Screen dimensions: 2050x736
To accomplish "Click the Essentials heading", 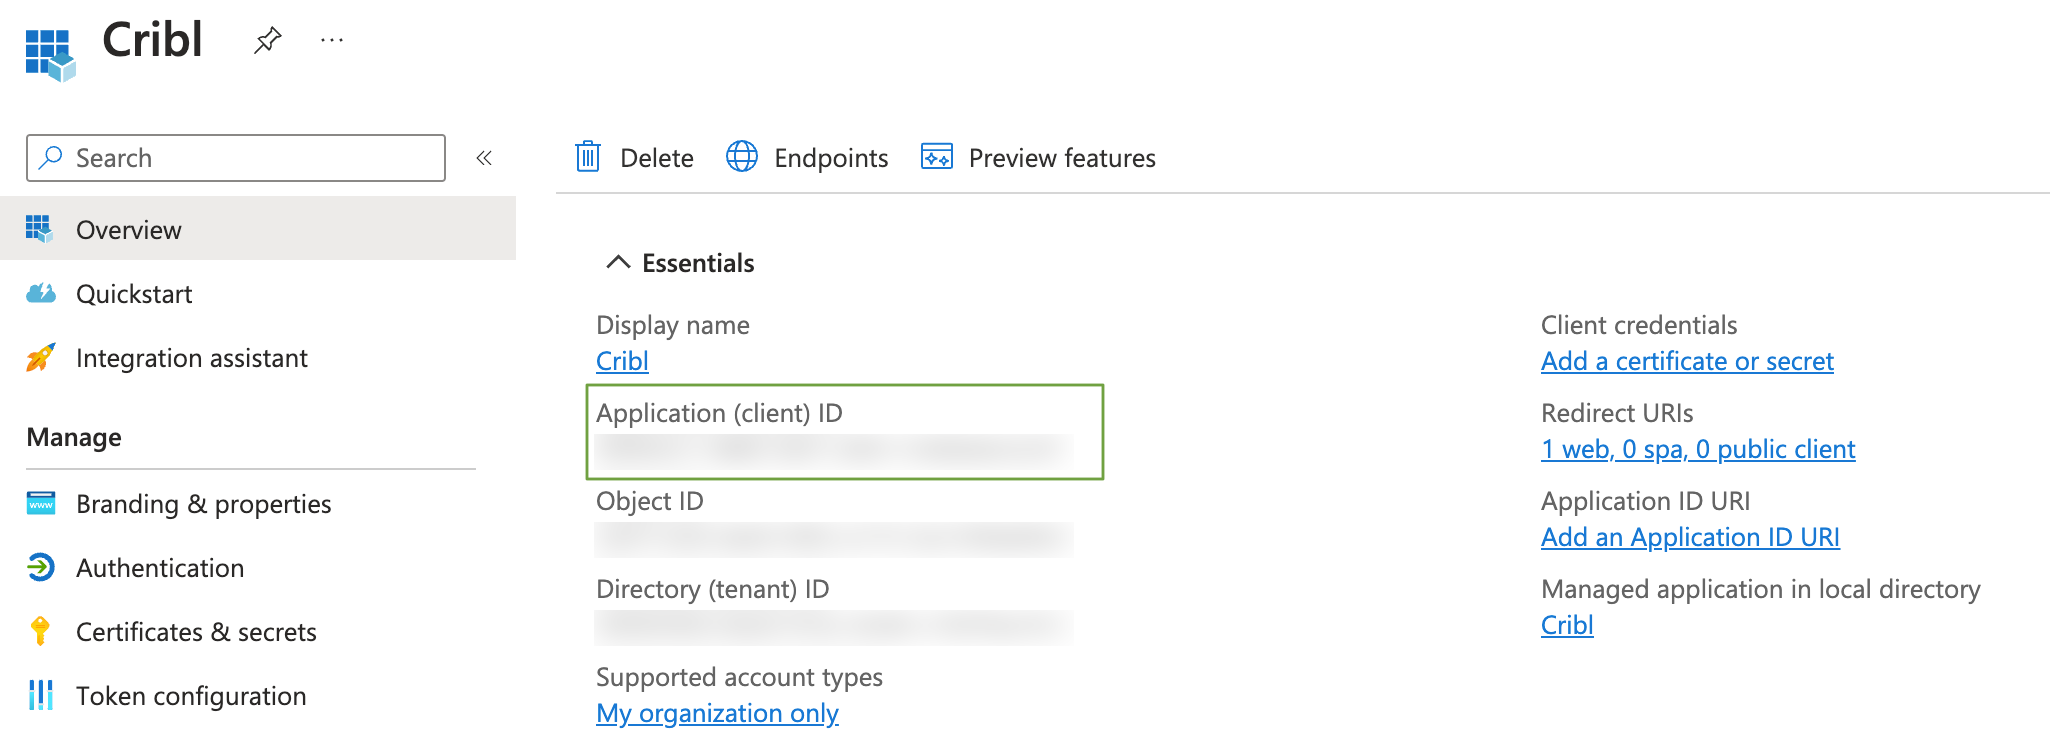I will pos(698,263).
